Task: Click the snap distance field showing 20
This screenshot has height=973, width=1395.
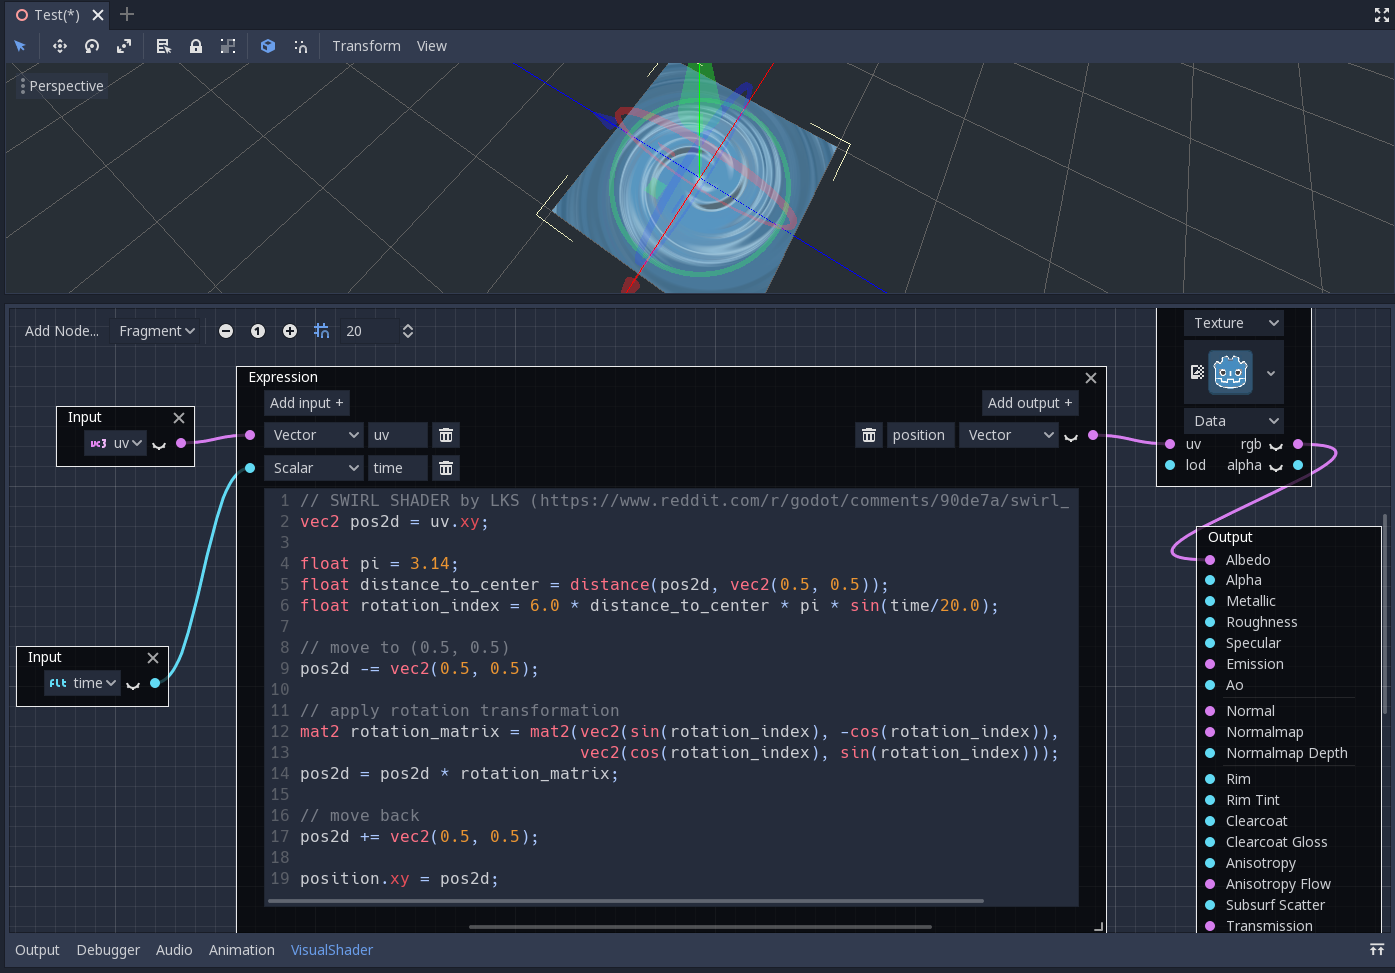Action: [366, 331]
